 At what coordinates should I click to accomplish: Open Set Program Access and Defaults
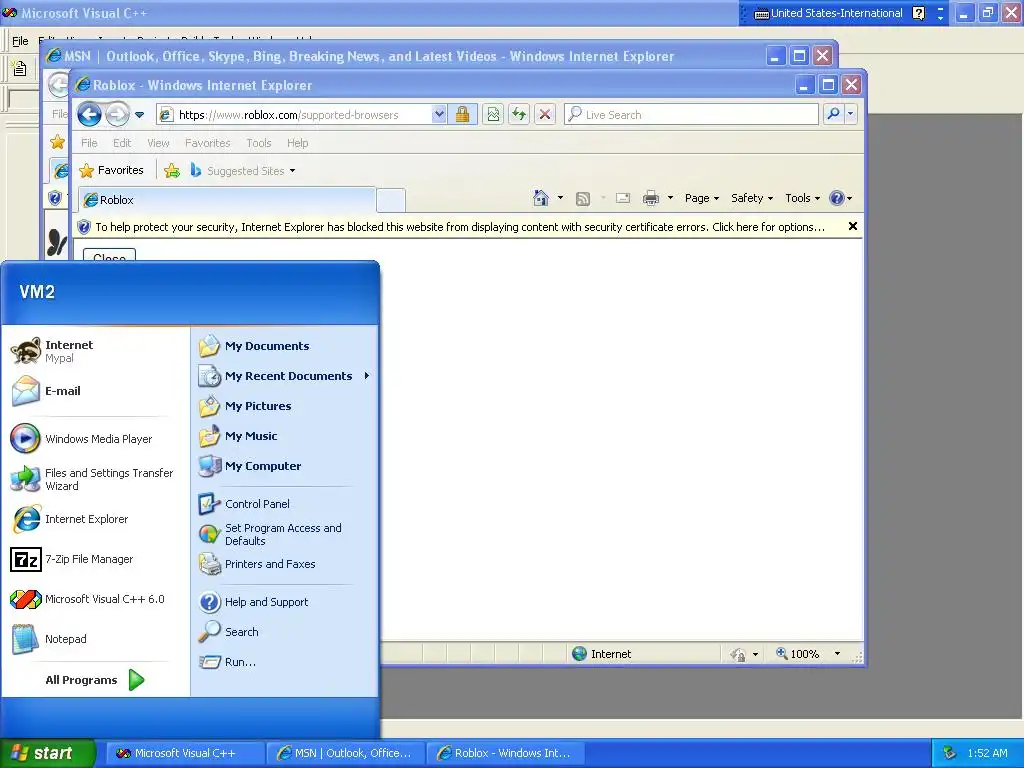pyautogui.click(x=285, y=534)
